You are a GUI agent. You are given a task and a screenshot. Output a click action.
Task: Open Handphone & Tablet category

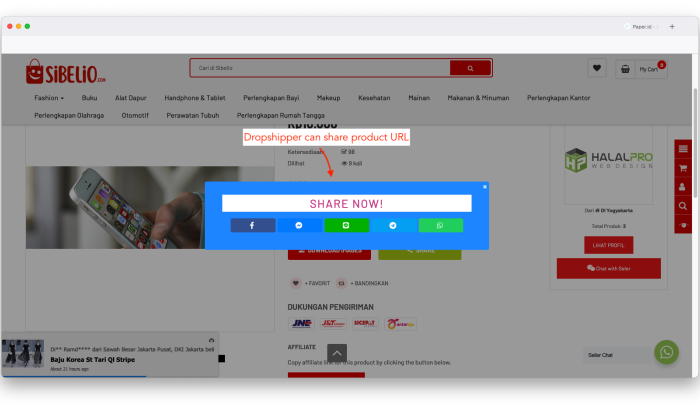[x=195, y=98]
